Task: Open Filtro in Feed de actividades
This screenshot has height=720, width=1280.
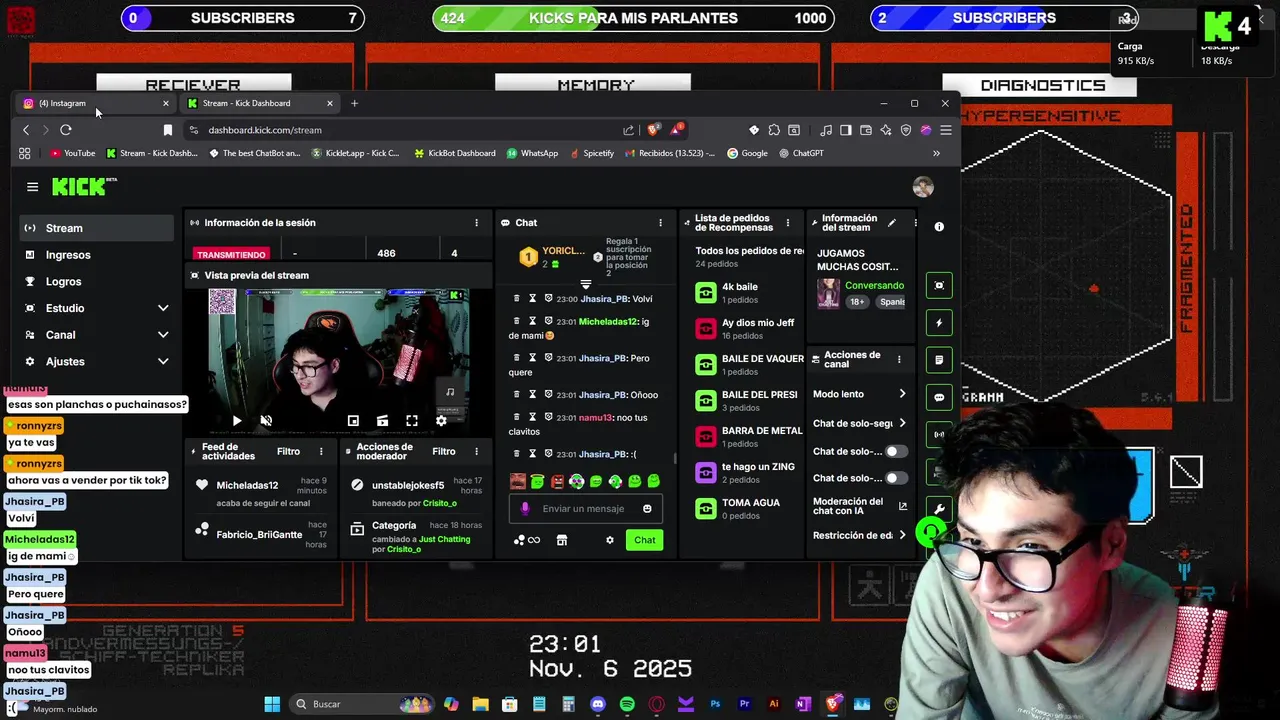Action: coord(288,452)
